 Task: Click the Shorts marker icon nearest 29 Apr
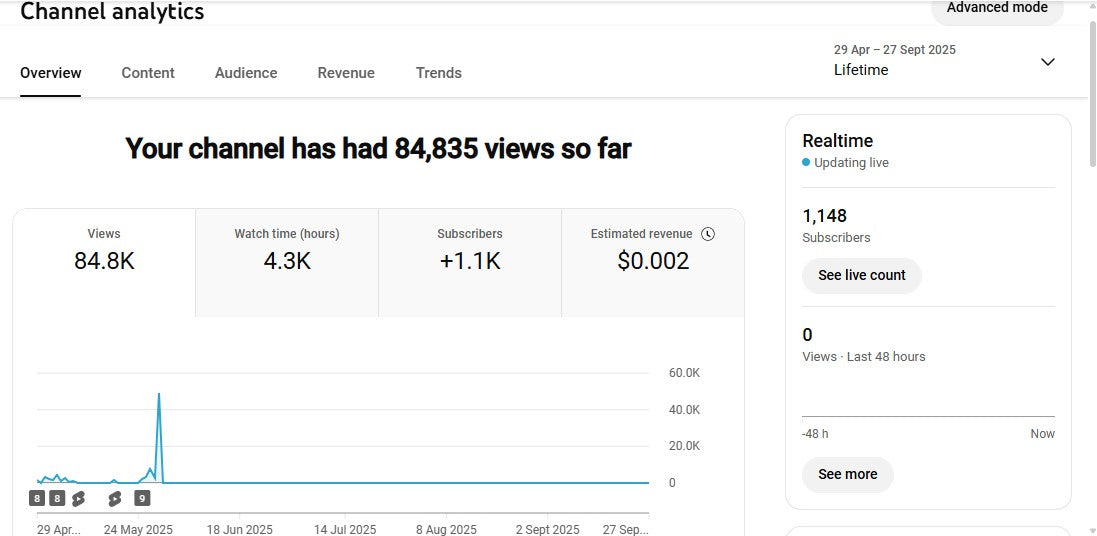(78, 498)
